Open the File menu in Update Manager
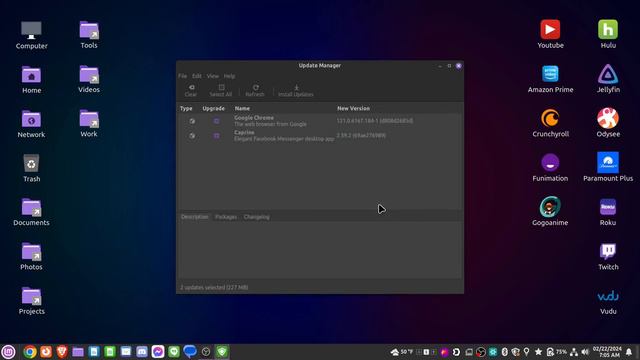This screenshot has width=640, height=360. pos(182,76)
